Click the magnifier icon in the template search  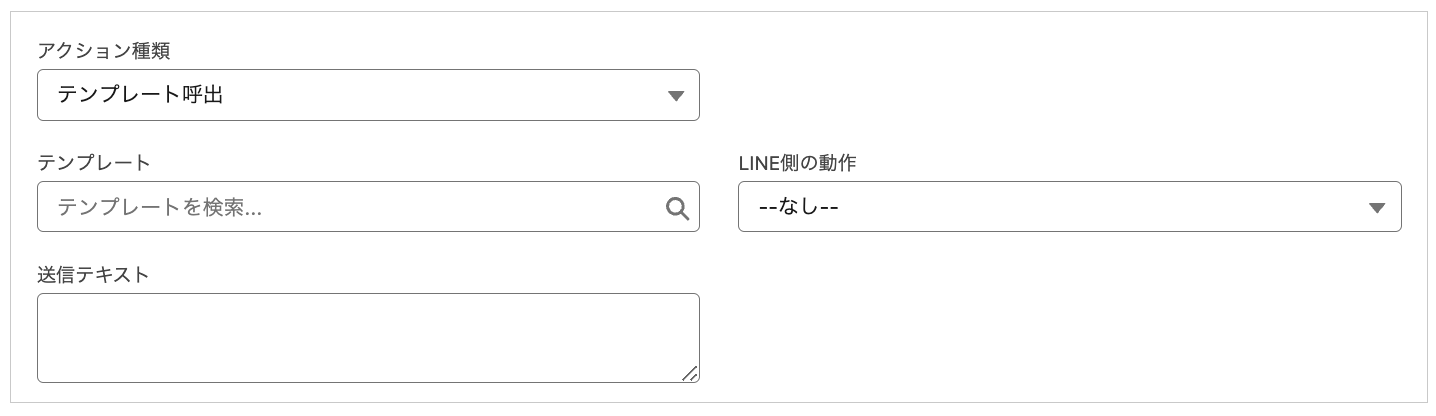[x=677, y=208]
